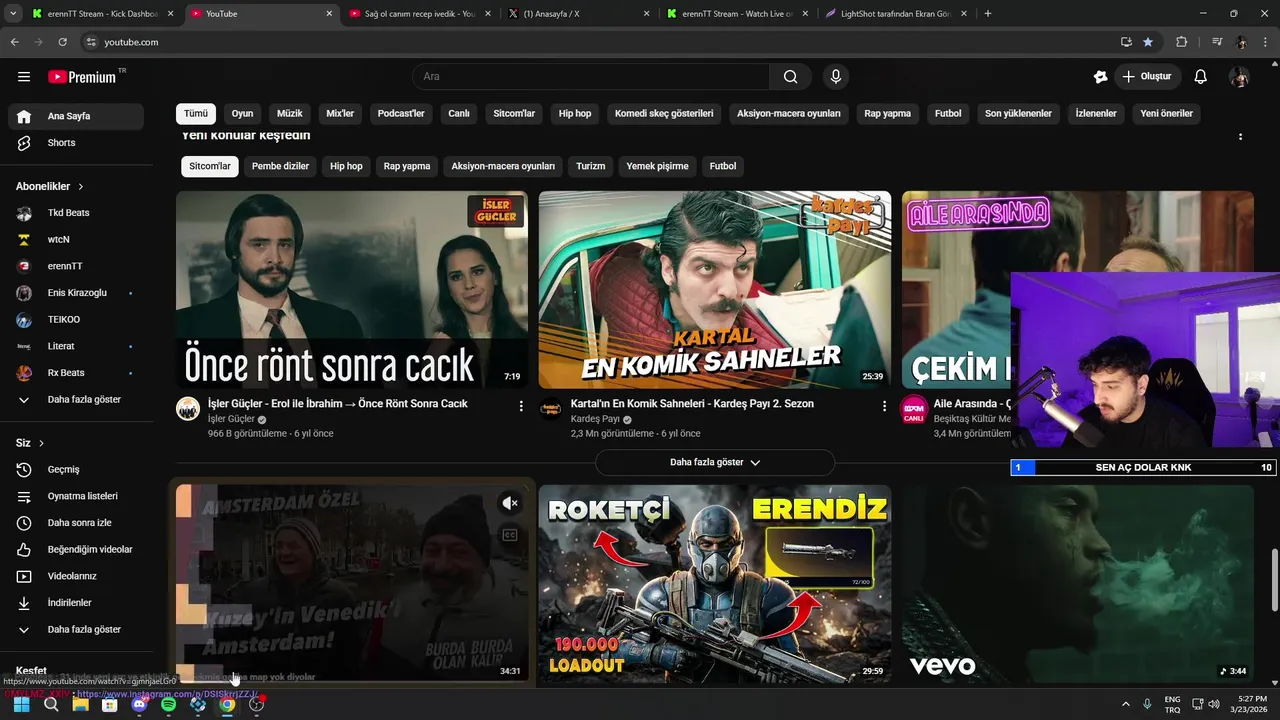This screenshot has width=1280, height=720.
Task: Bookmark star in address bar
Action: point(1148,42)
